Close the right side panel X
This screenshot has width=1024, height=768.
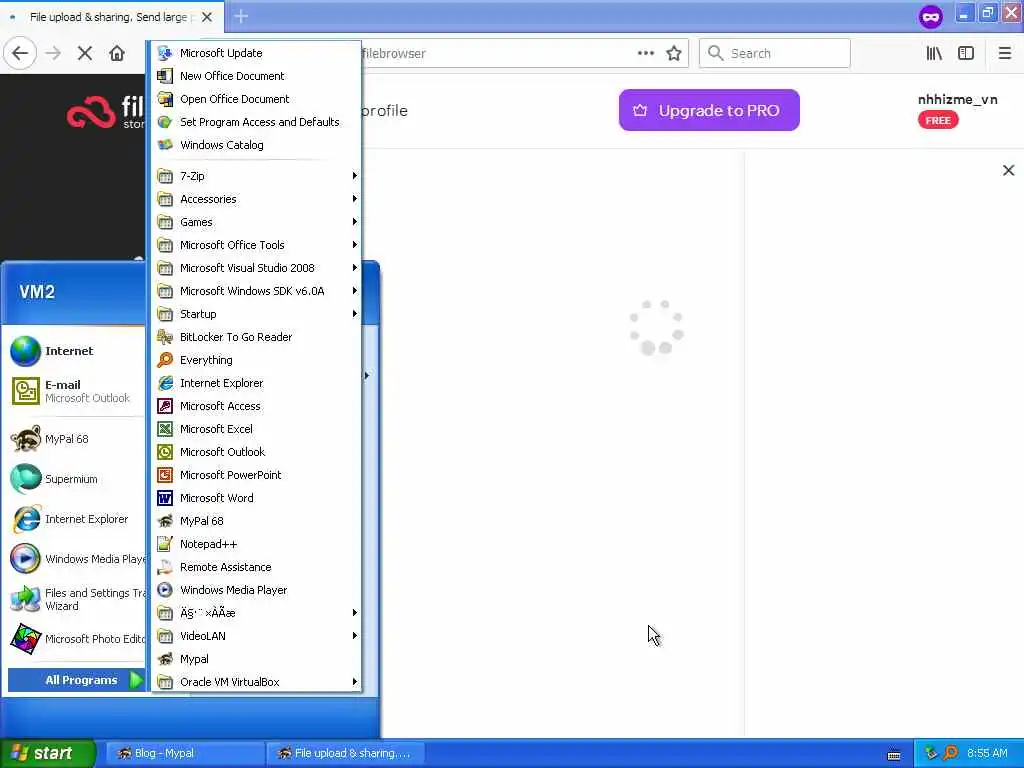pyautogui.click(x=1008, y=170)
